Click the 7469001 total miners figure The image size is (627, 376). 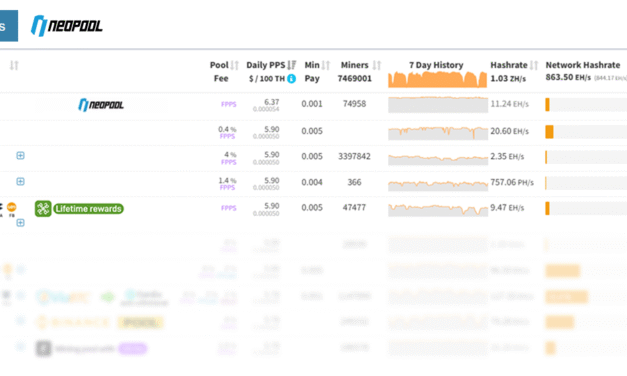[x=354, y=78]
